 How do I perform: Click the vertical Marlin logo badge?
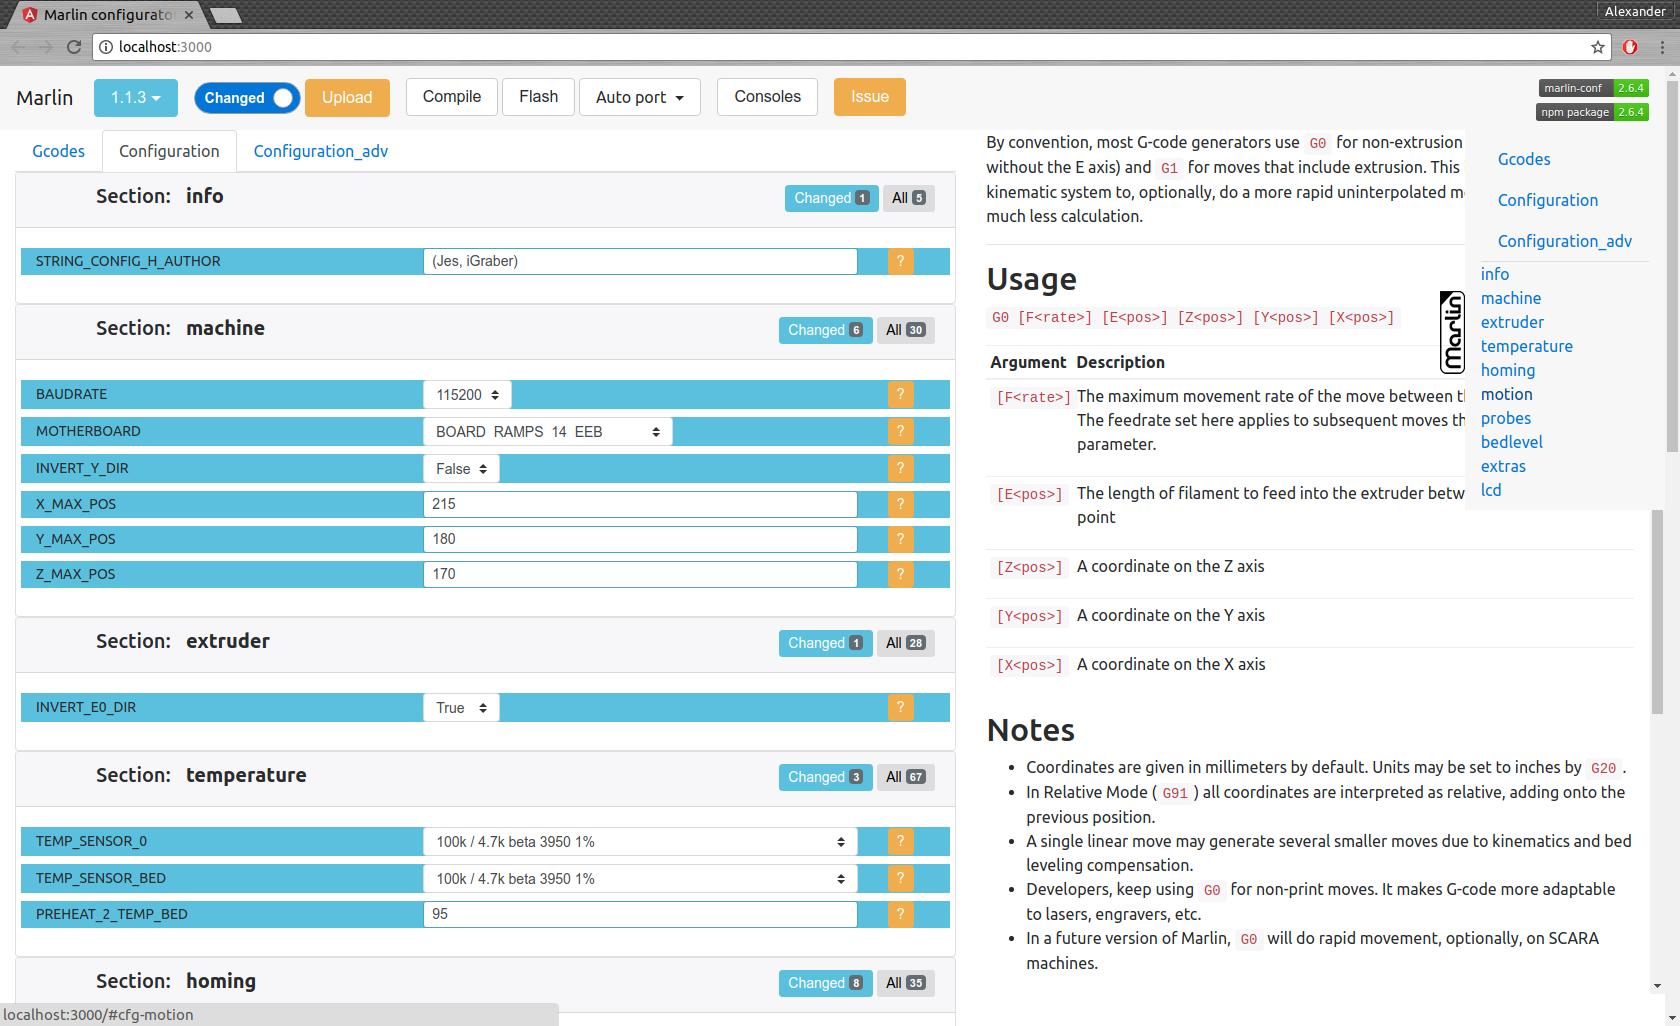1451,332
